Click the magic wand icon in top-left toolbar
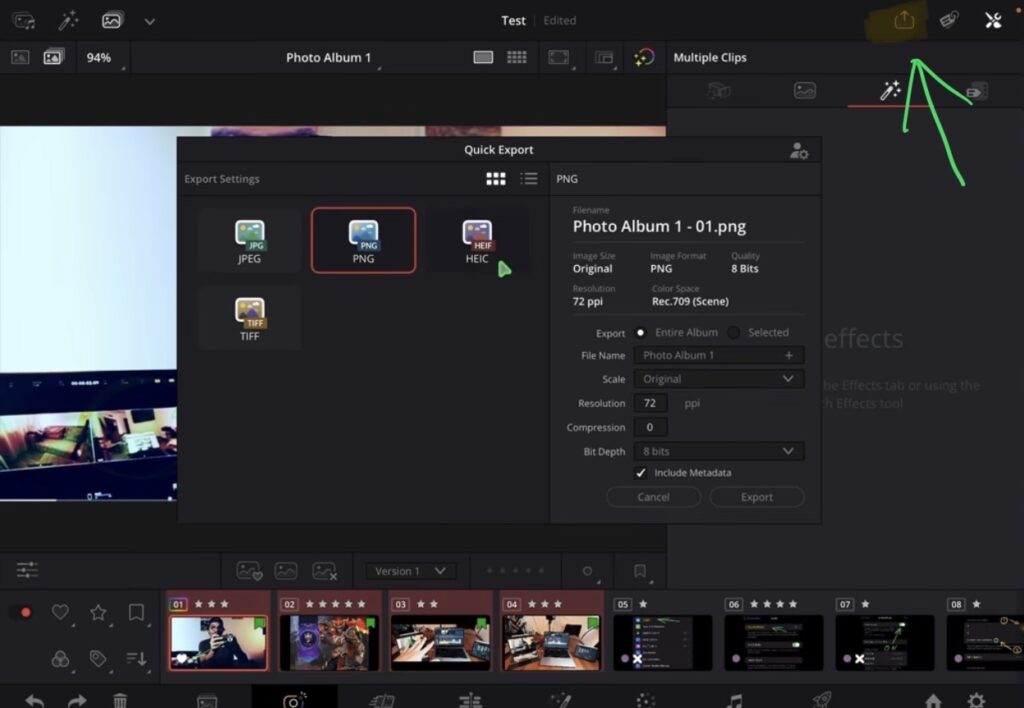 click(x=68, y=21)
